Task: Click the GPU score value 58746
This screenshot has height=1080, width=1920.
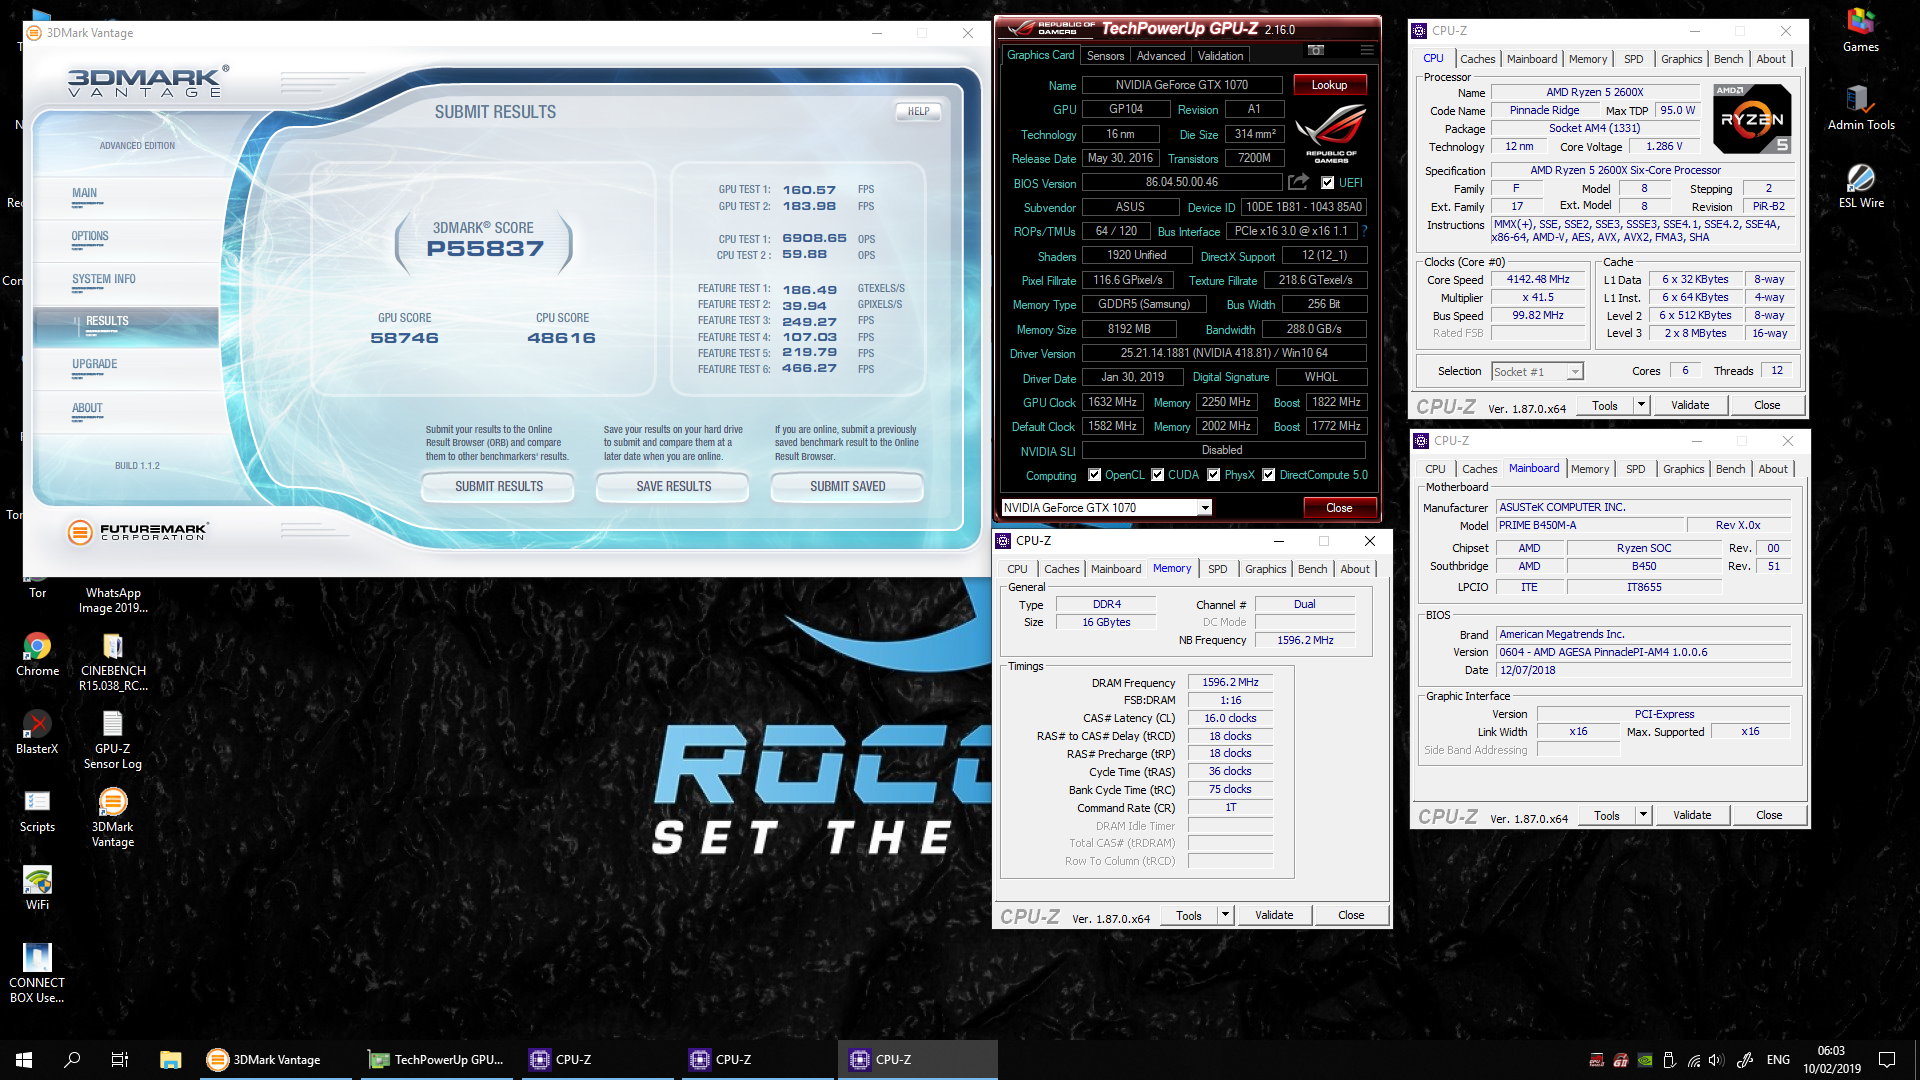Action: (404, 338)
